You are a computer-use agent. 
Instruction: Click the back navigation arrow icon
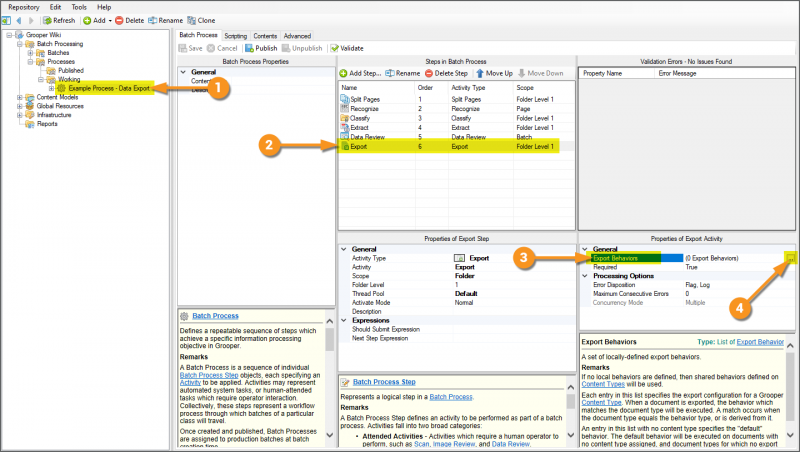[19, 20]
